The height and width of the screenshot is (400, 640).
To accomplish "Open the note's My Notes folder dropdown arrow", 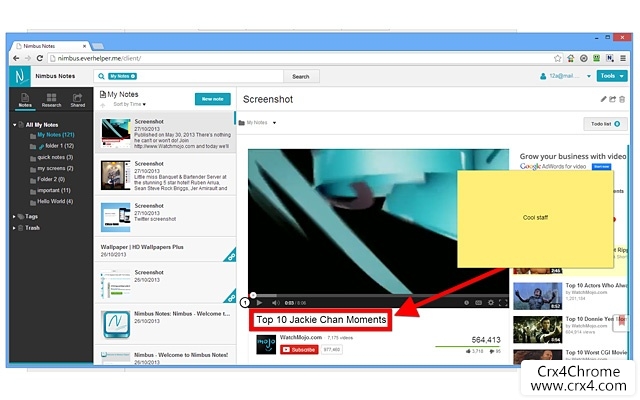I will [274, 122].
